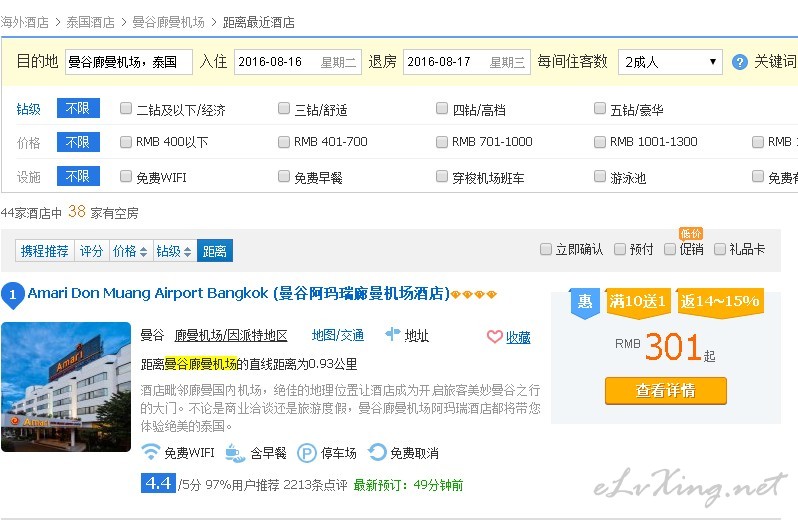The width and height of the screenshot is (798, 520).
Task: Click the 退房 check-out date field
Action: coord(467,62)
